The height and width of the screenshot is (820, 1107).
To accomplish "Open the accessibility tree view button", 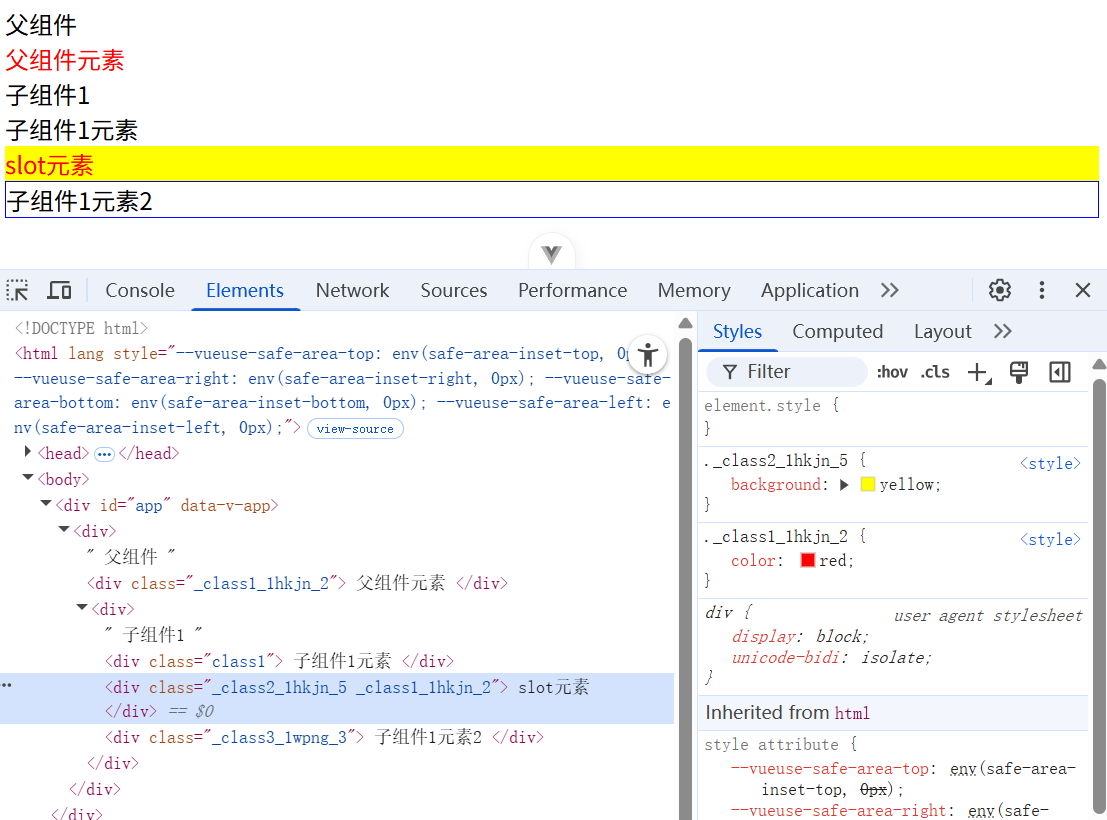I will (x=648, y=354).
